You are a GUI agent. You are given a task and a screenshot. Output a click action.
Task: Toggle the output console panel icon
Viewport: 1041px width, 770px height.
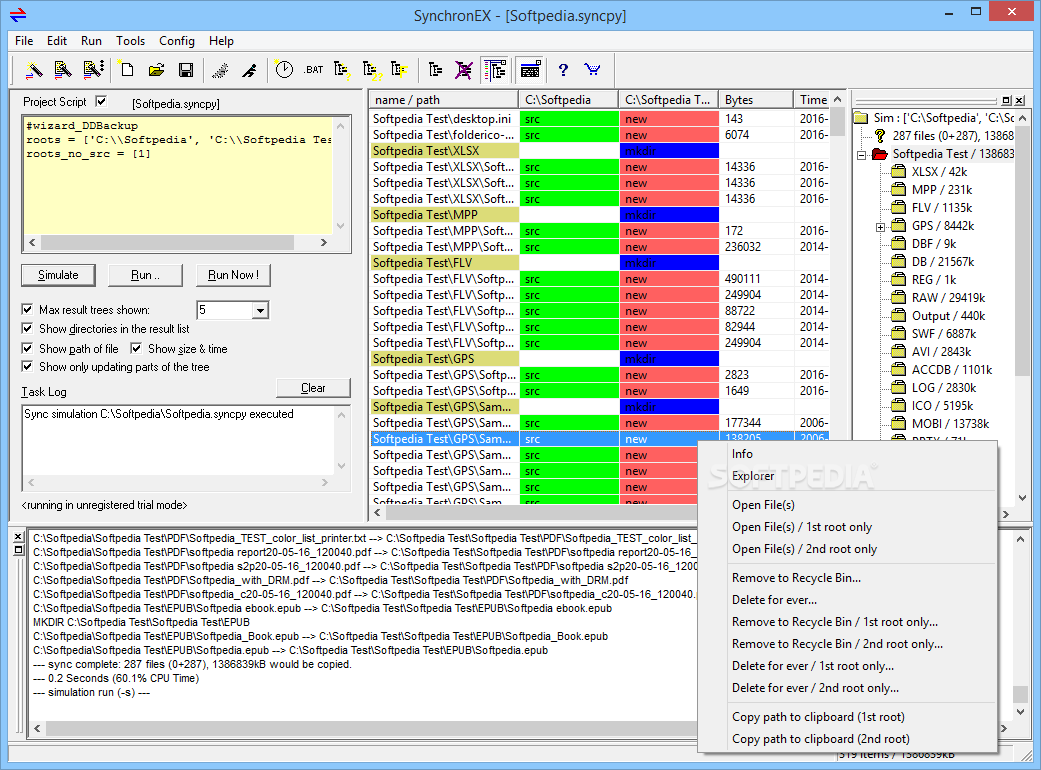[x=530, y=70]
